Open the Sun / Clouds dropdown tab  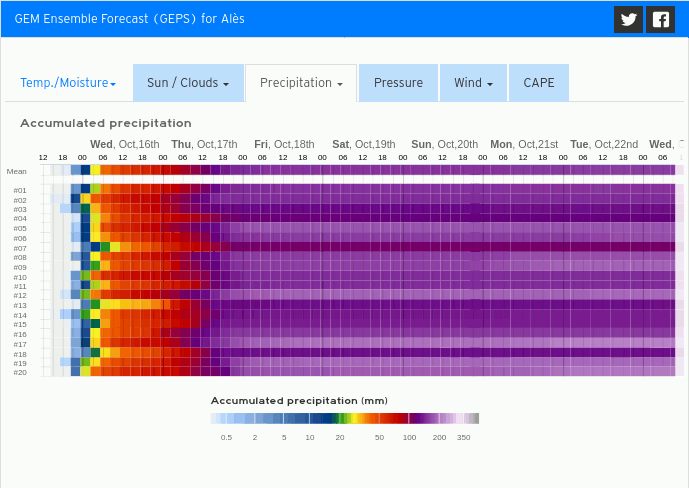pos(188,83)
